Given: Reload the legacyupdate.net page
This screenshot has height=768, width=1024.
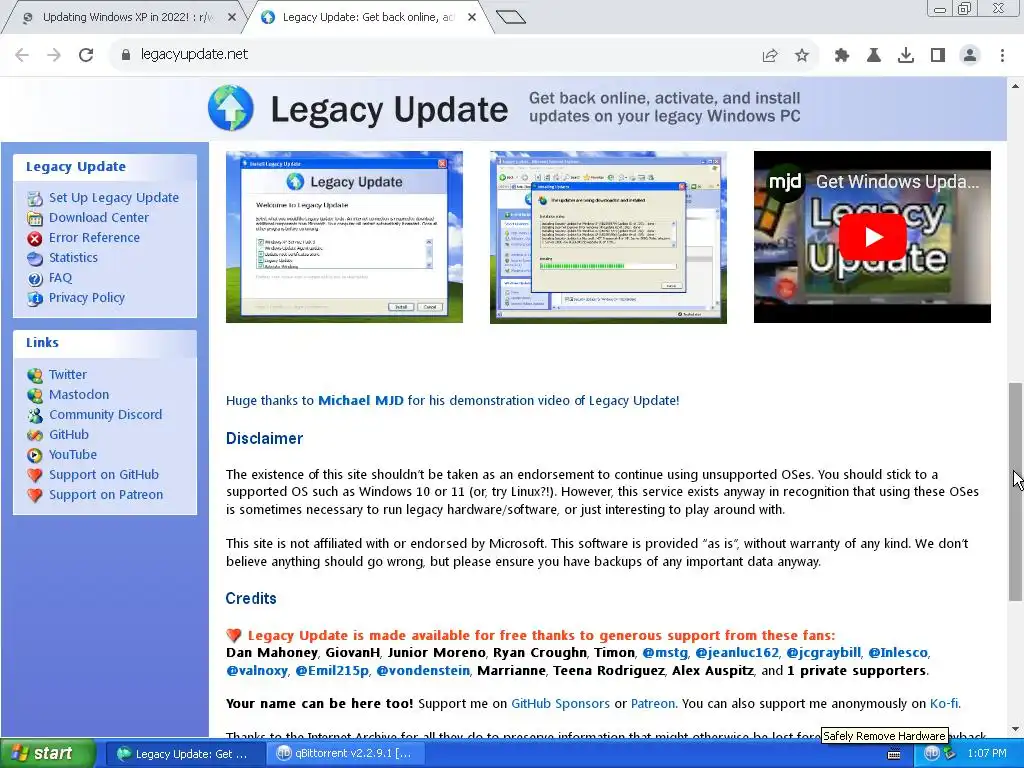Looking at the screenshot, I should pyautogui.click(x=86, y=55).
